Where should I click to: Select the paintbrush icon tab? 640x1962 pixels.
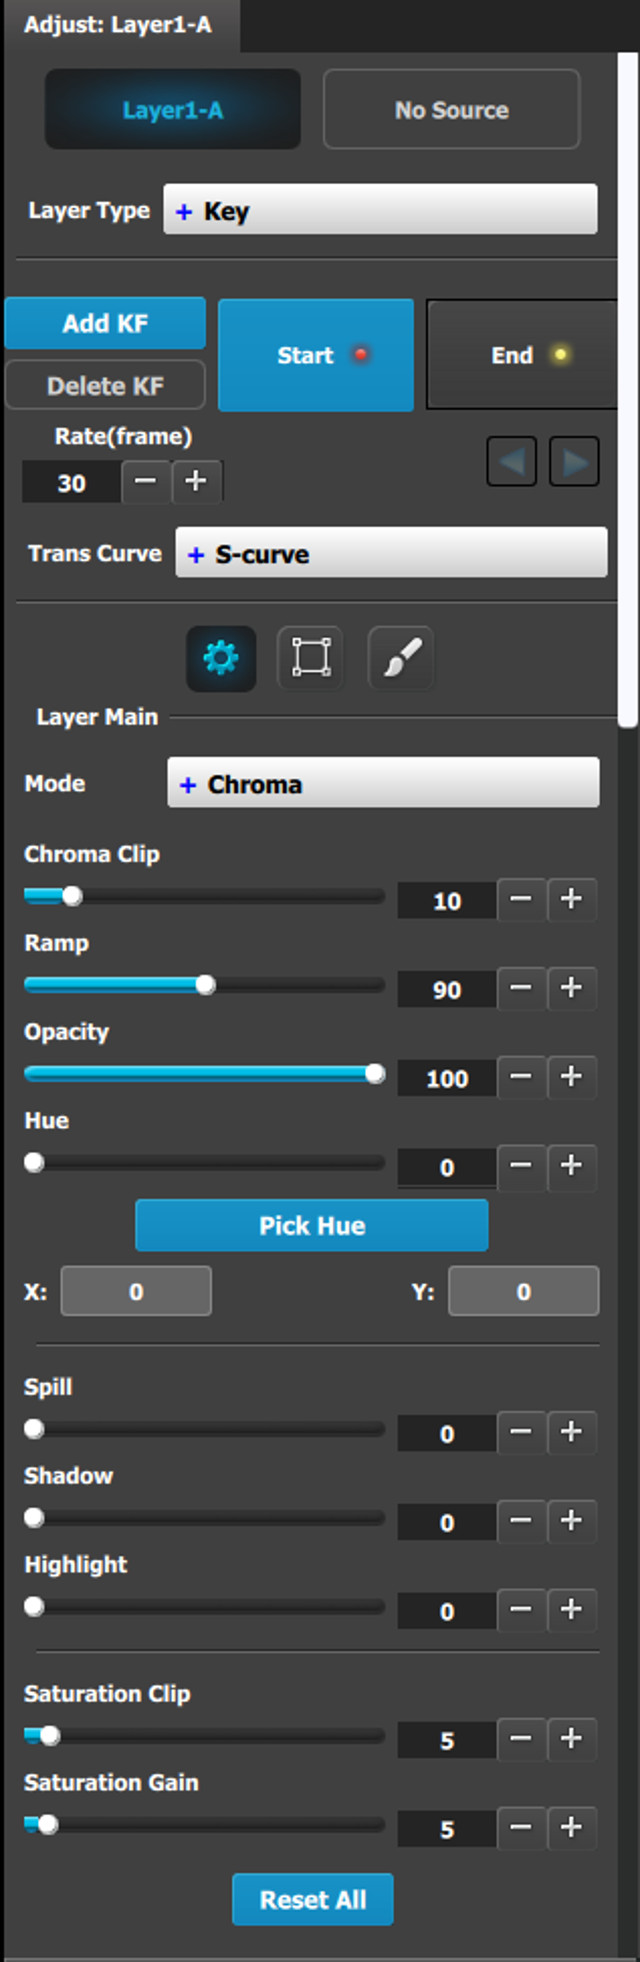(401, 658)
